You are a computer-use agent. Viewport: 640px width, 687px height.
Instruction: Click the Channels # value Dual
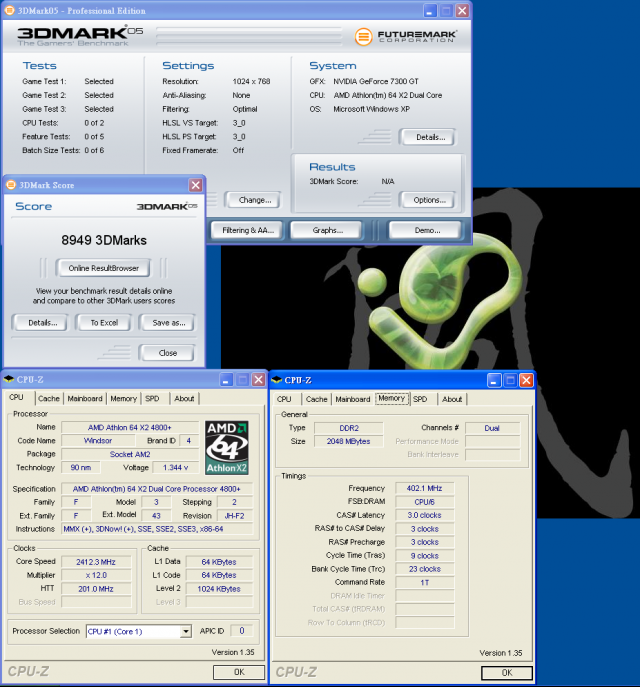tap(492, 428)
